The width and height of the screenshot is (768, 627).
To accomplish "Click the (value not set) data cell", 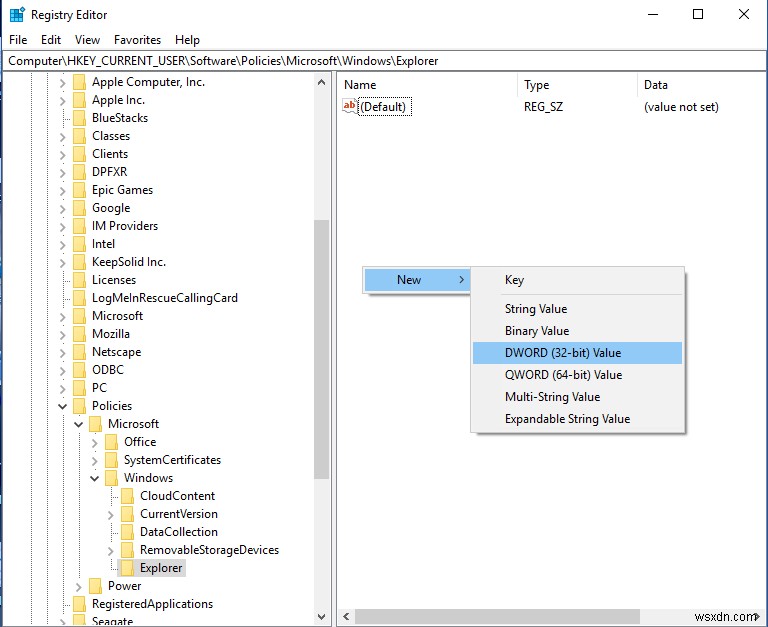I will [681, 107].
